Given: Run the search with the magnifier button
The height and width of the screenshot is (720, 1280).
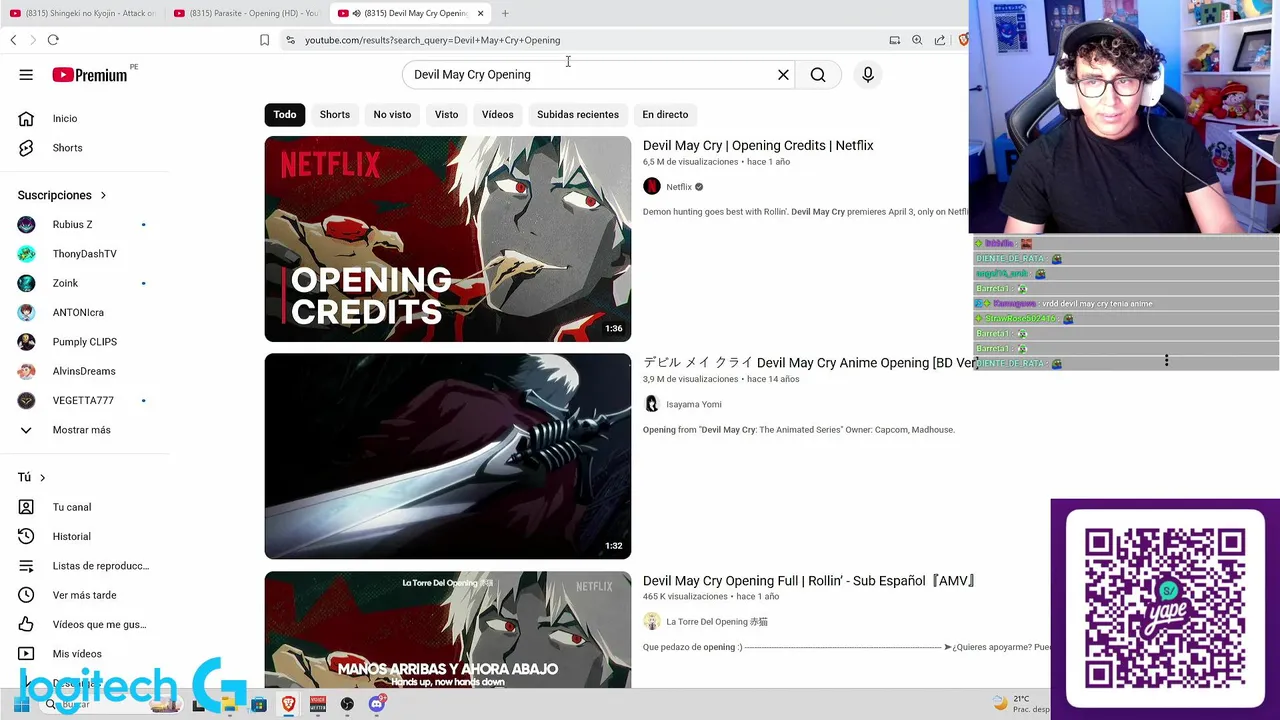Looking at the screenshot, I should [818, 75].
